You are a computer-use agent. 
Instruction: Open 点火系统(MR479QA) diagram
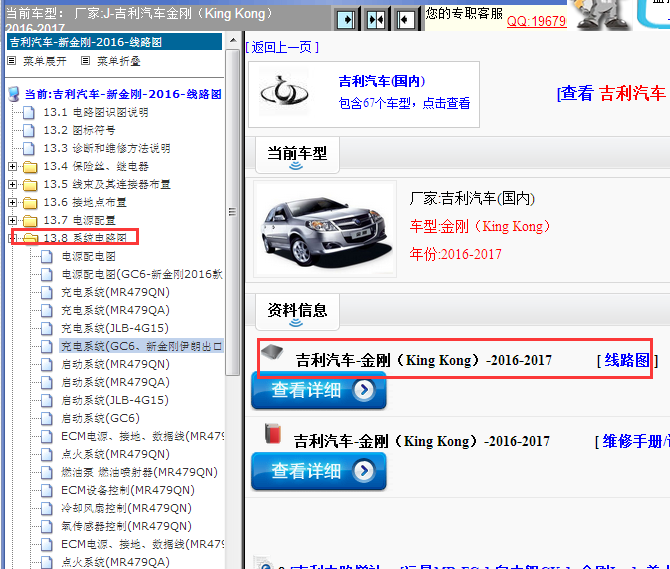click(x=115, y=562)
